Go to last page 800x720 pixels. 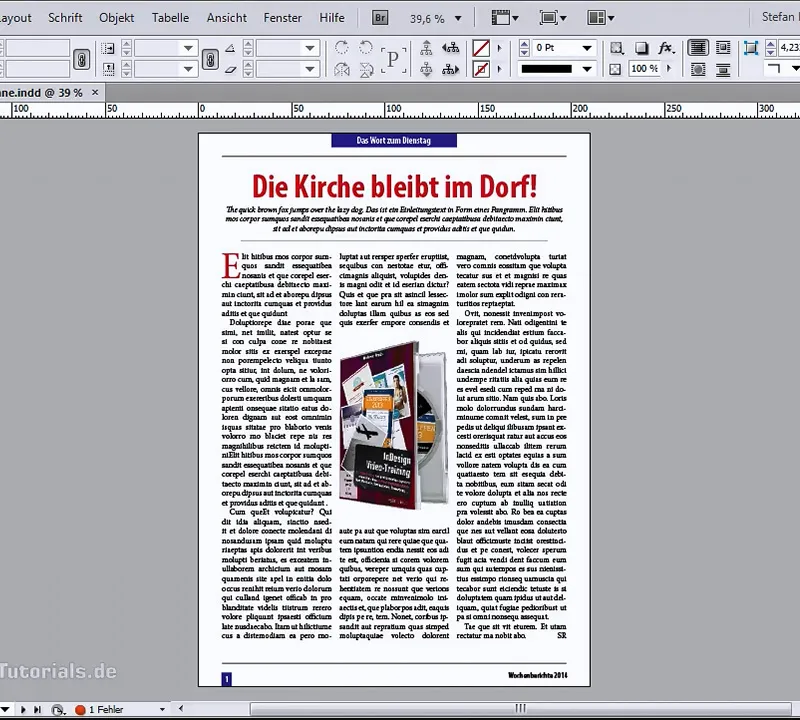coord(37,709)
